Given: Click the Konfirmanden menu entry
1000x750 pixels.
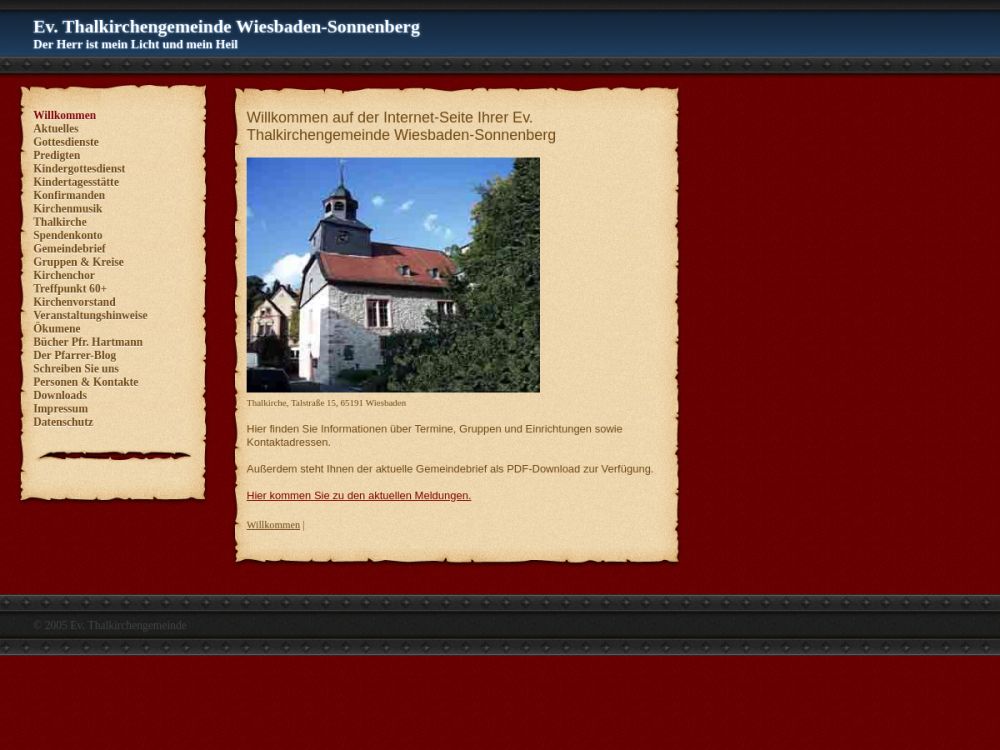Looking at the screenshot, I should (69, 195).
